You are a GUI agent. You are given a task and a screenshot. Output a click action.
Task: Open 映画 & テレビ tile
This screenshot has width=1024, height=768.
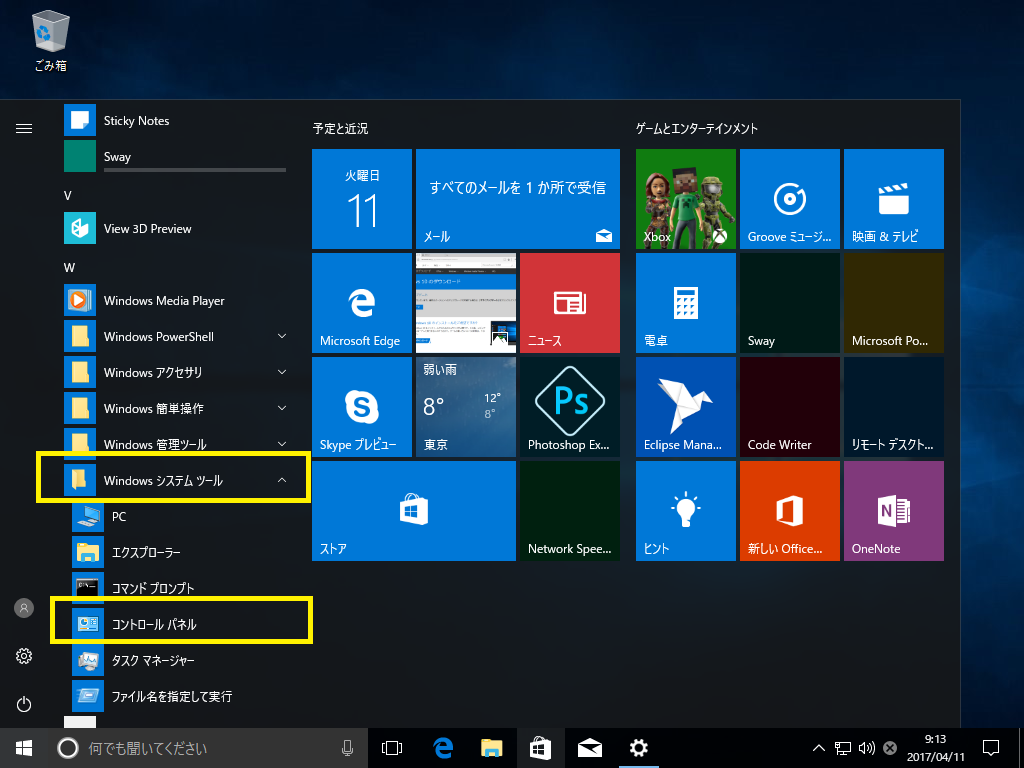(894, 199)
